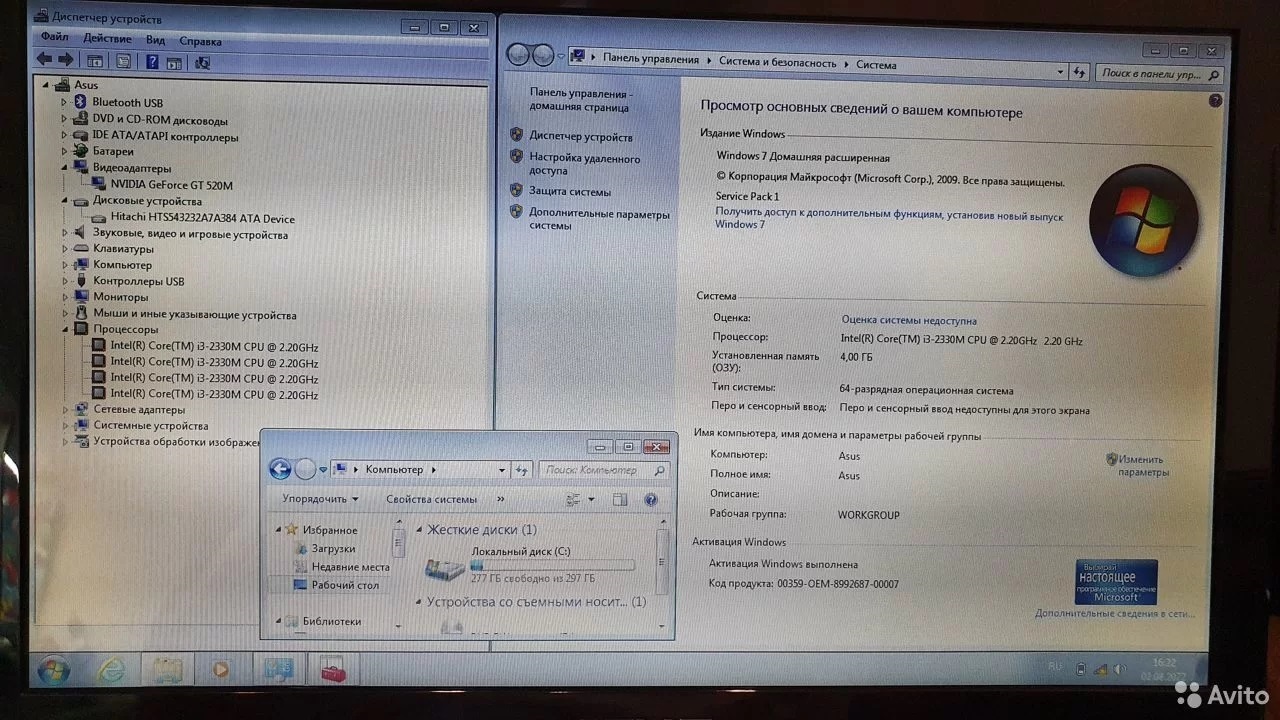Select Рабочий стол in navigation pane
Screen dimensions: 1280x720
point(345,585)
